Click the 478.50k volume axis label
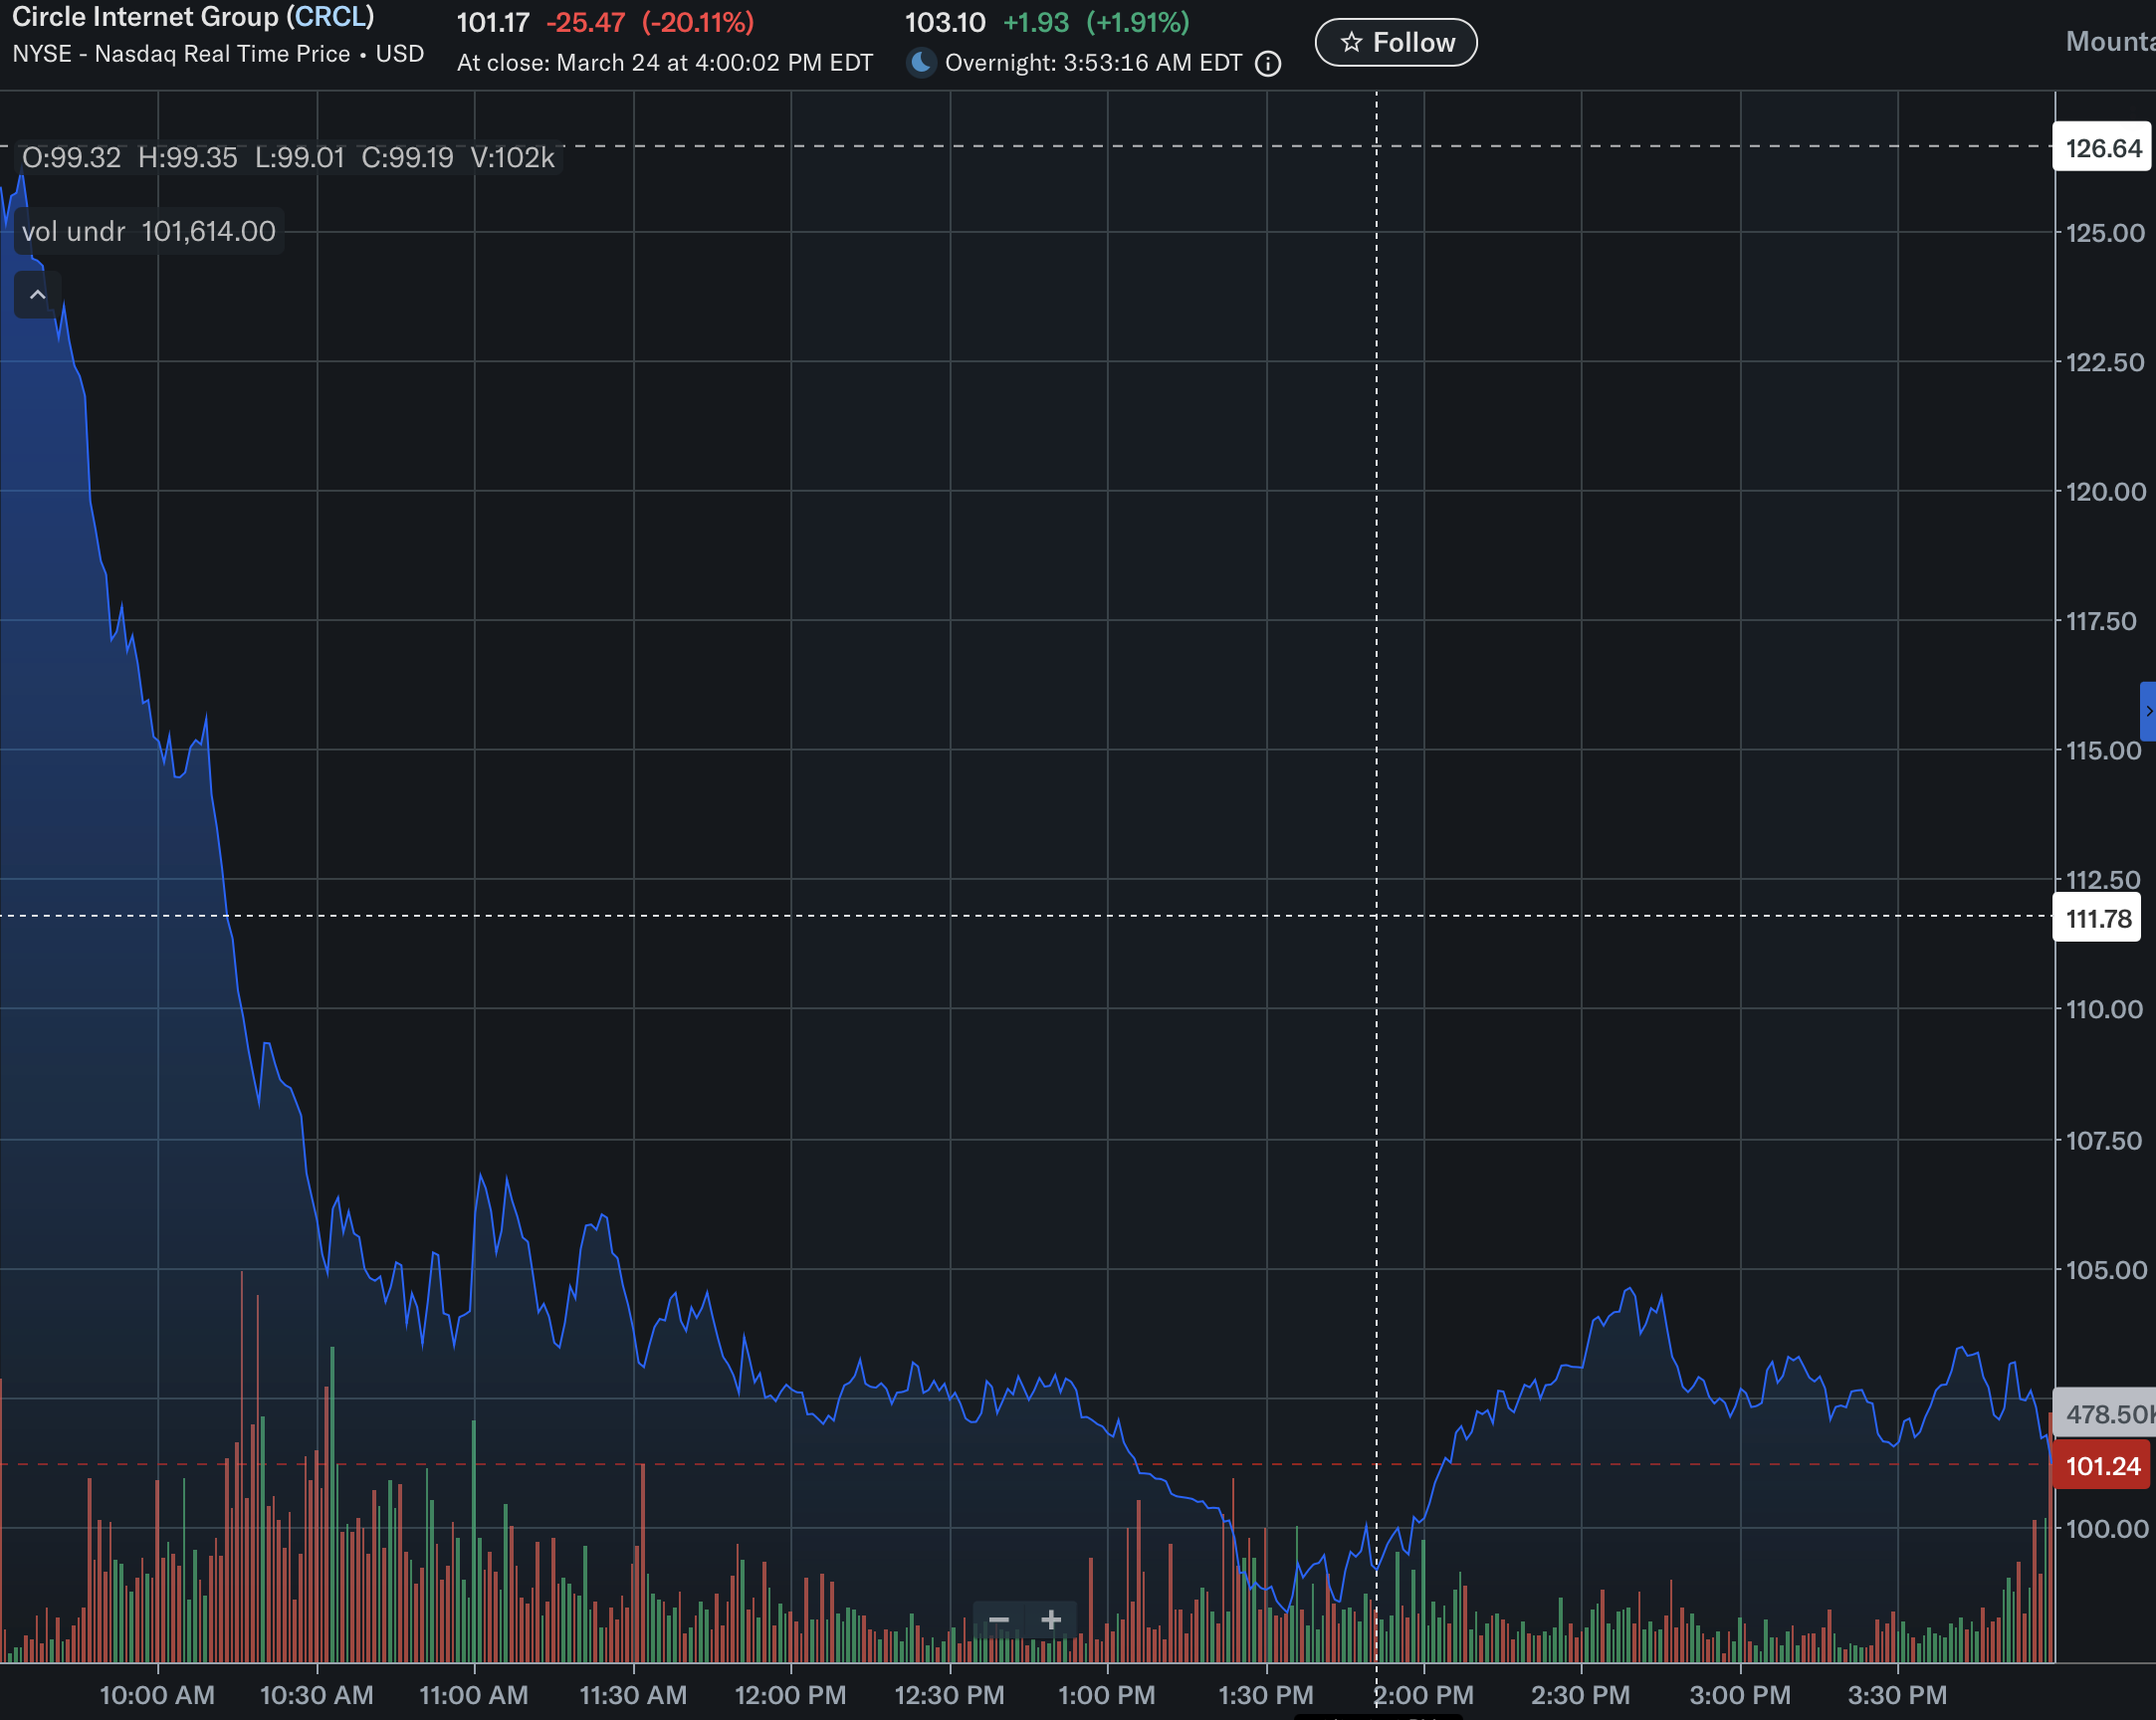Image resolution: width=2156 pixels, height=1720 pixels. [x=2108, y=1414]
